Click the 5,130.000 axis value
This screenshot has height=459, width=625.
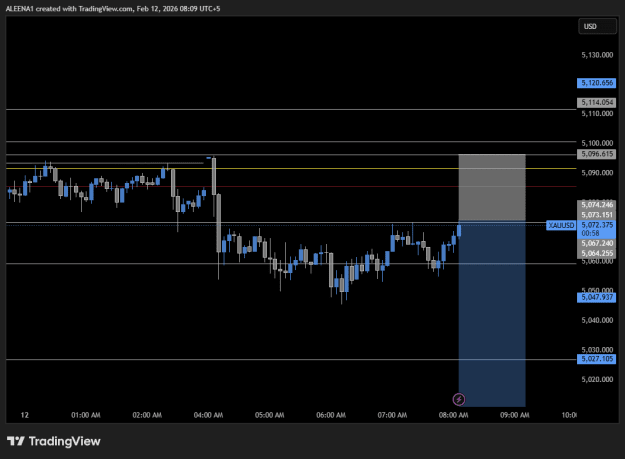click(597, 55)
